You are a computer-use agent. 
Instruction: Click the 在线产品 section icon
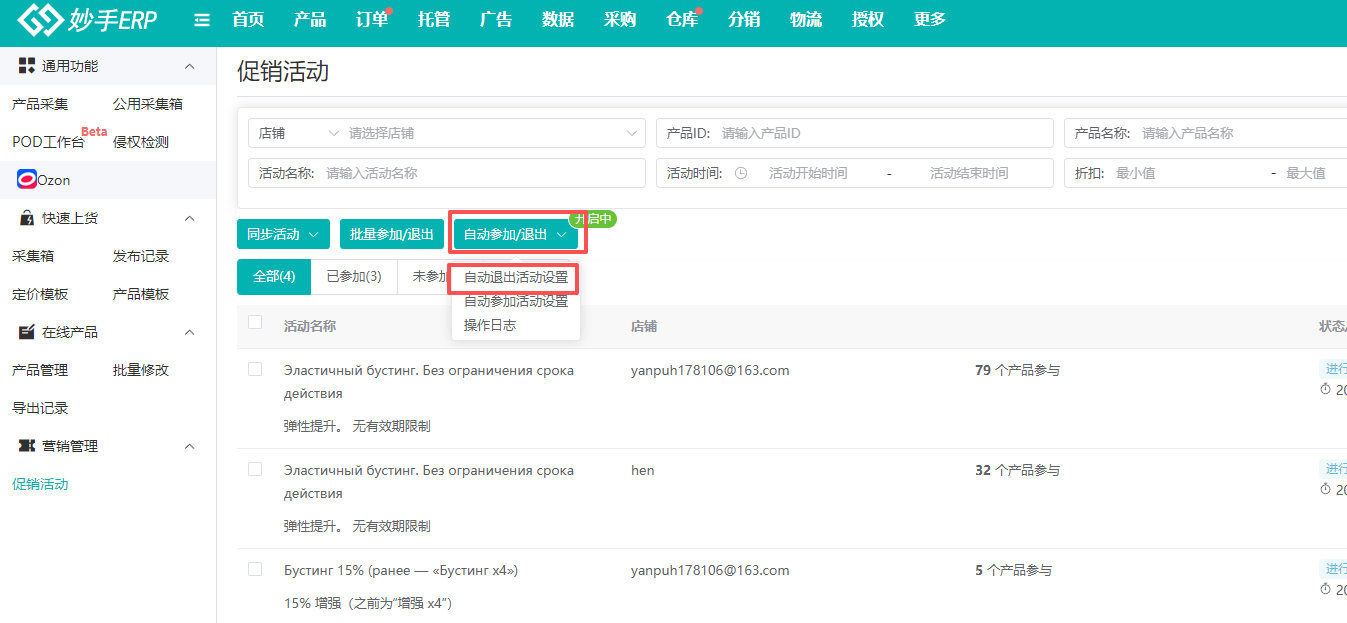(x=27, y=332)
